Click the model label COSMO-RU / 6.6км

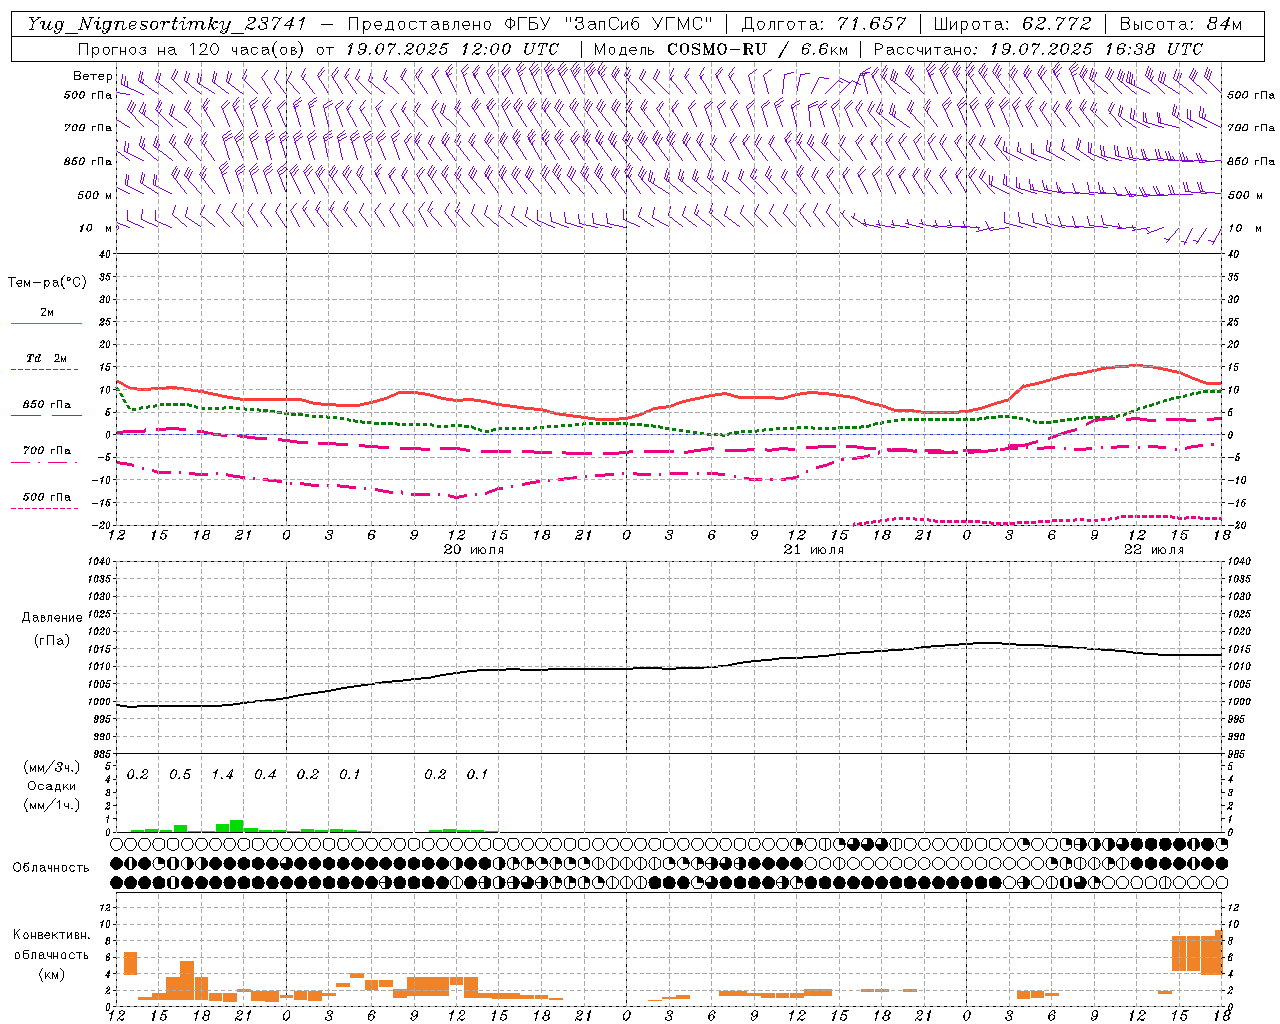[x=758, y=49]
